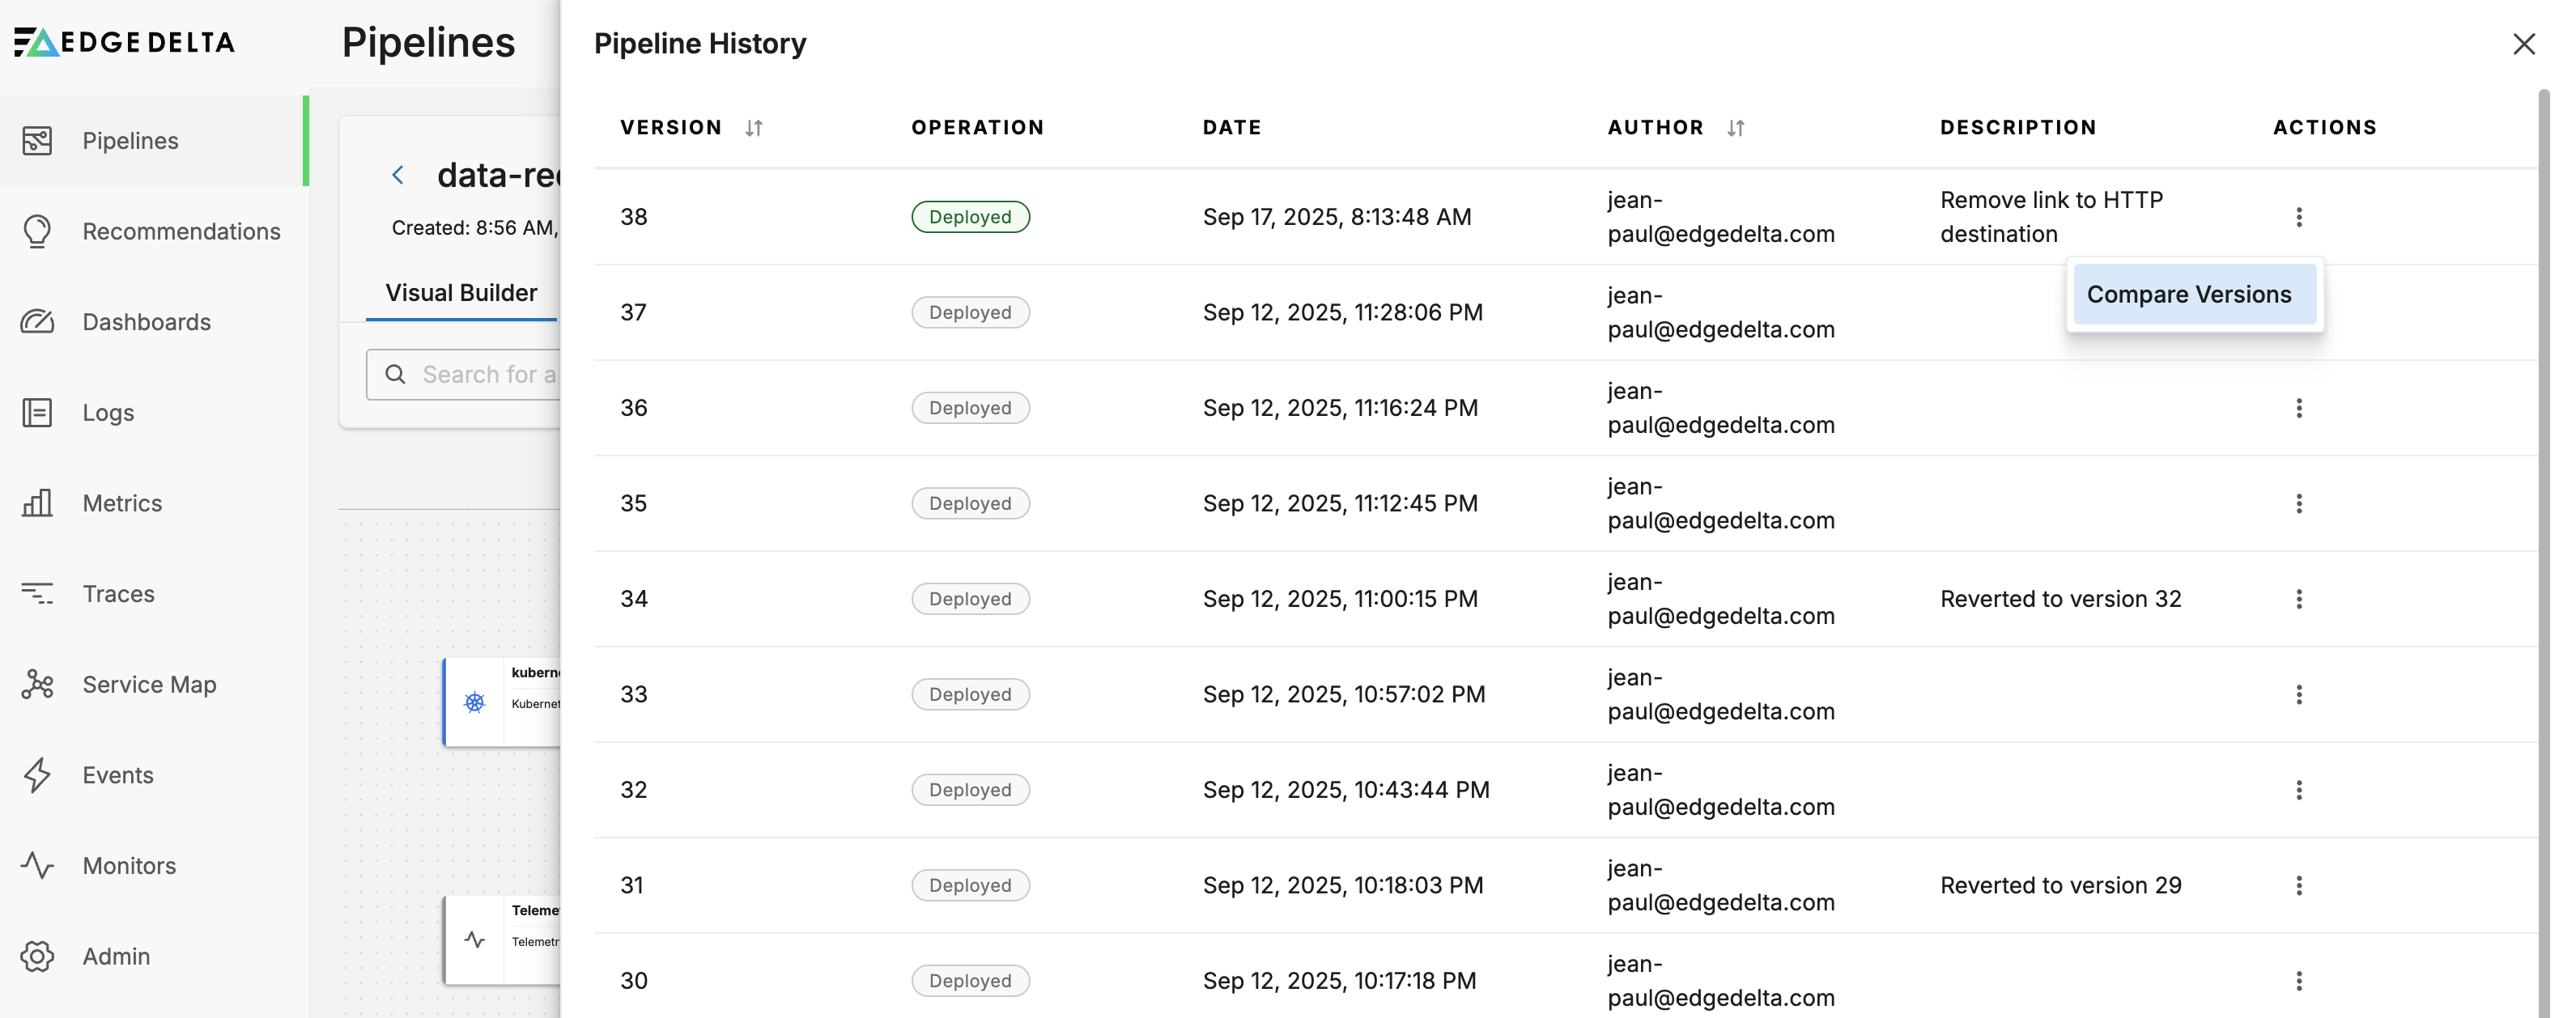Viewport: 2576px width, 1018px height.
Task: Click the Edge Delta logo
Action: 125,42
